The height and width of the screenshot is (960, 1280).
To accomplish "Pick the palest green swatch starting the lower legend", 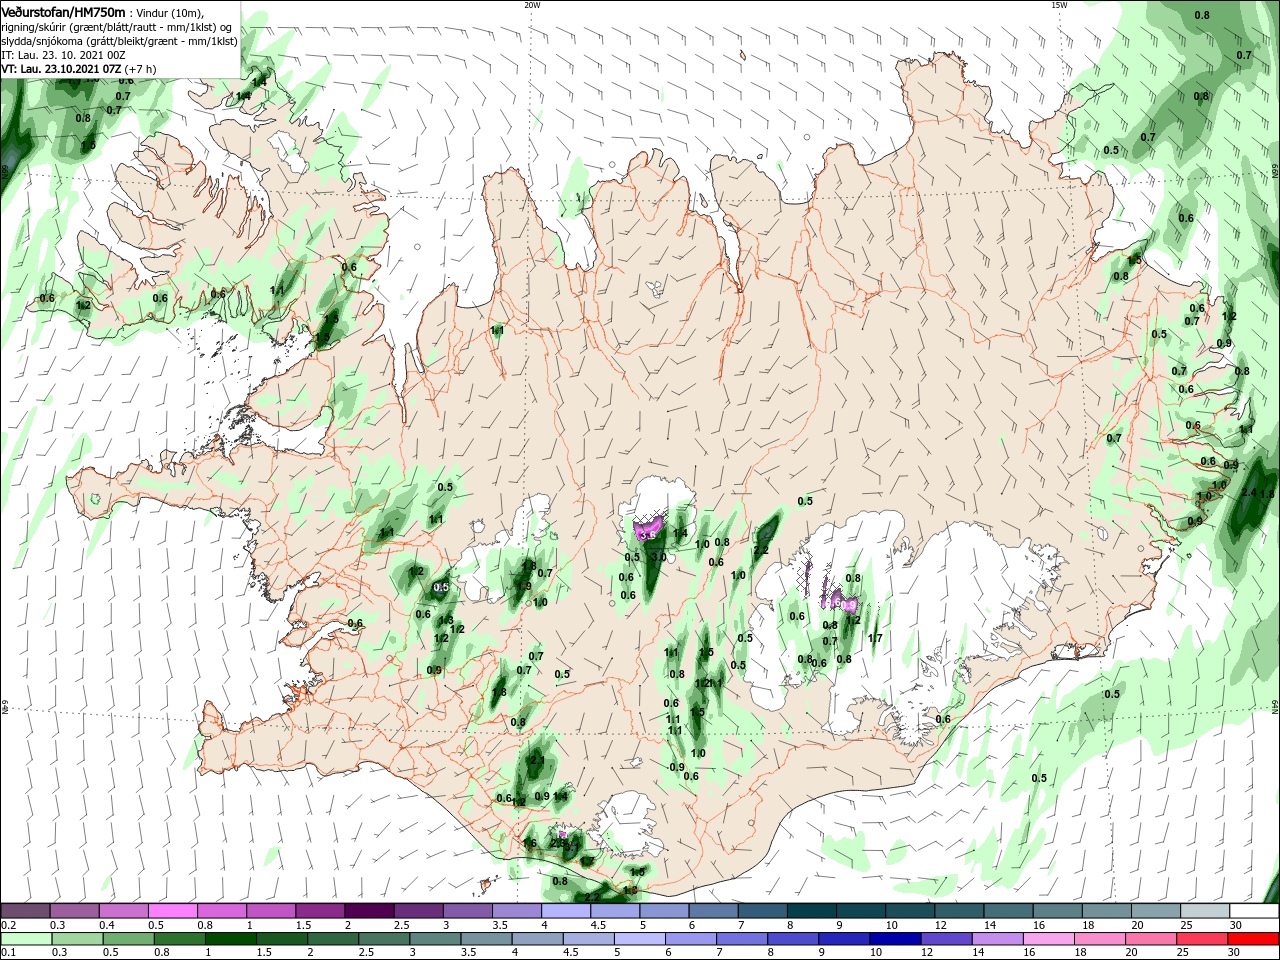I will pos(25,939).
